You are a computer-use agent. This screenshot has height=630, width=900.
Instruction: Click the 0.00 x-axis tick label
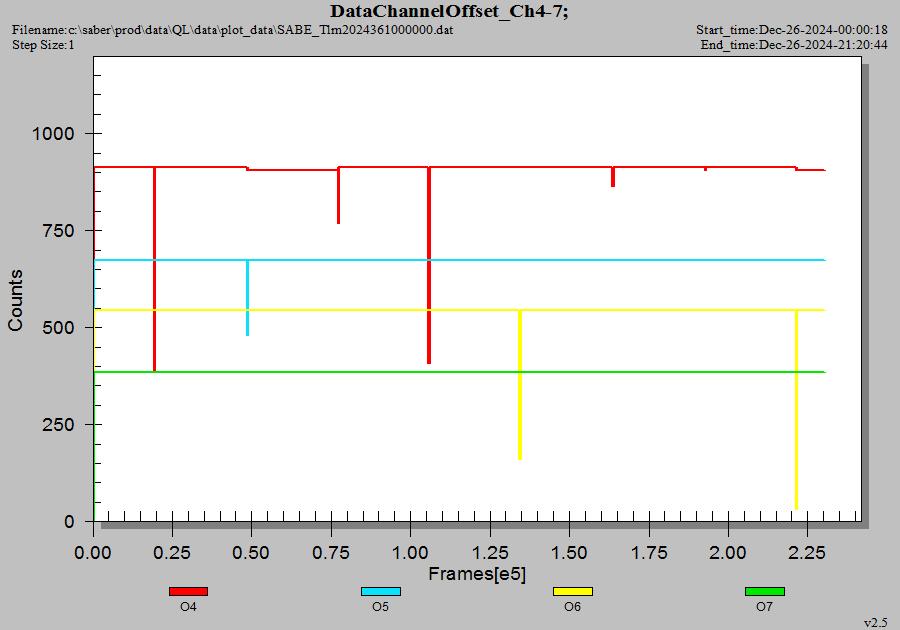(x=93, y=553)
